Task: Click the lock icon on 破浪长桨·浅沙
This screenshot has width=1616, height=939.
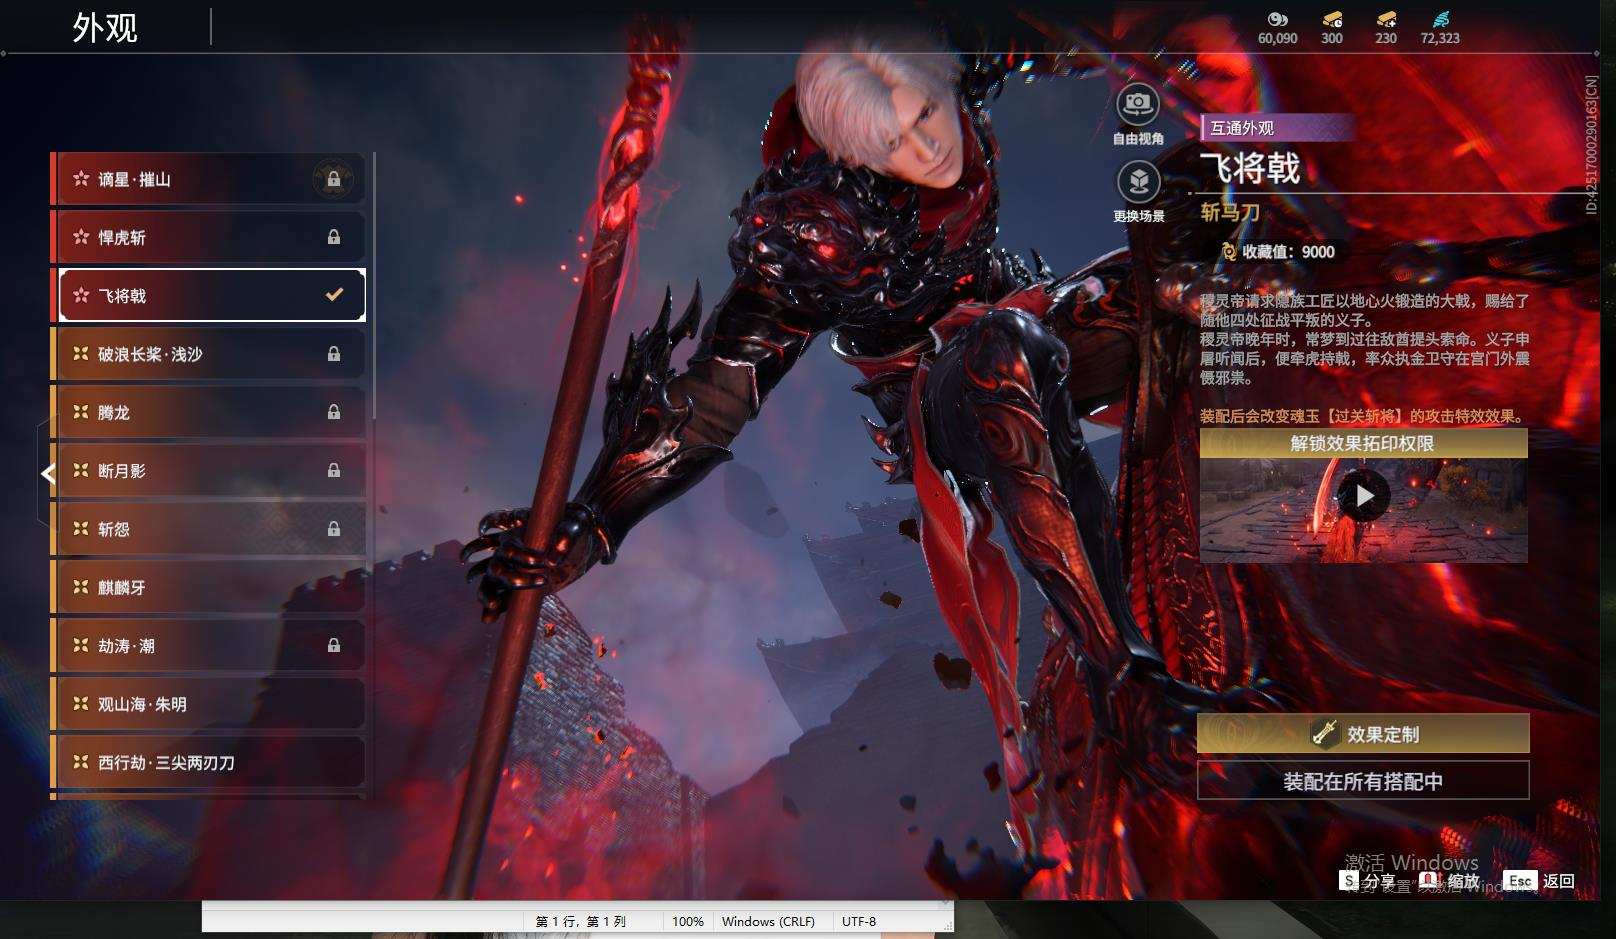Action: (334, 354)
